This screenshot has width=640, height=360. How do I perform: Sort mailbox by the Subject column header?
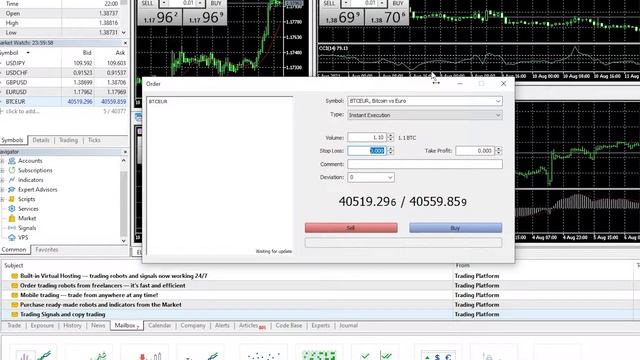tap(13, 266)
